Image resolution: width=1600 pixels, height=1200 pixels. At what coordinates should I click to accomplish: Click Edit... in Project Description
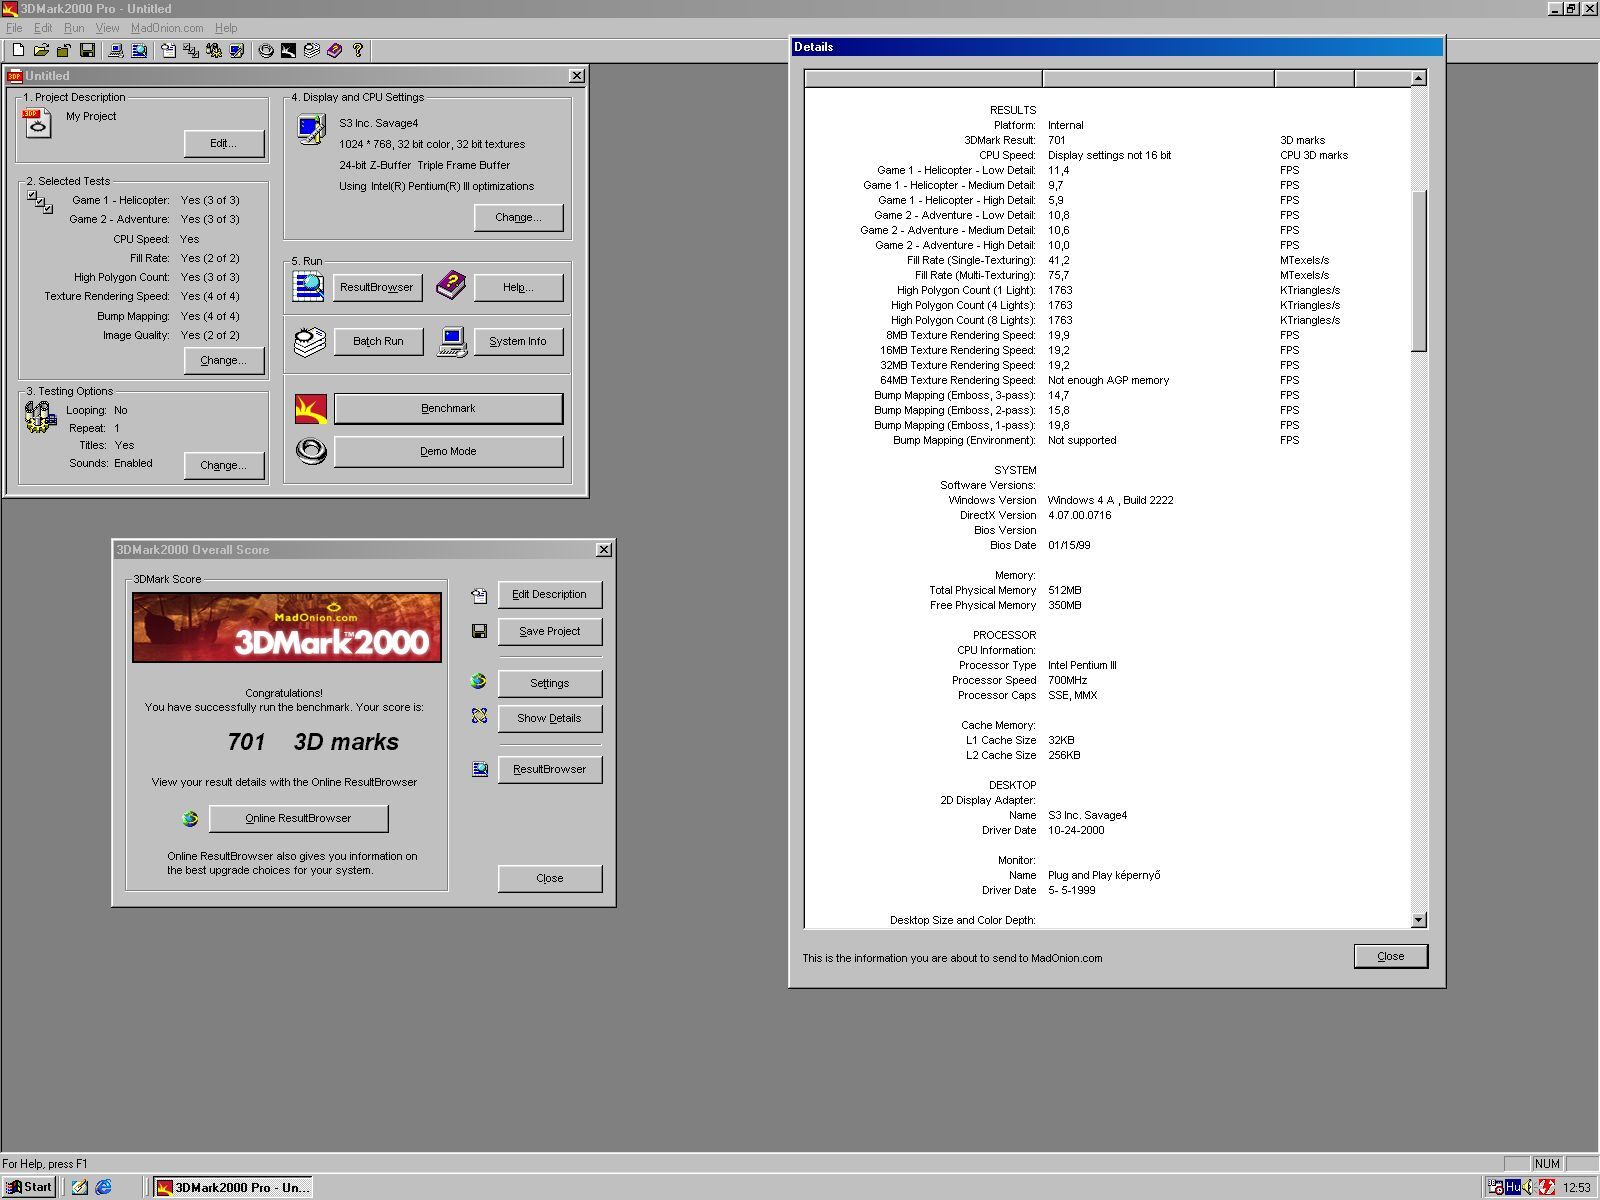click(x=224, y=144)
